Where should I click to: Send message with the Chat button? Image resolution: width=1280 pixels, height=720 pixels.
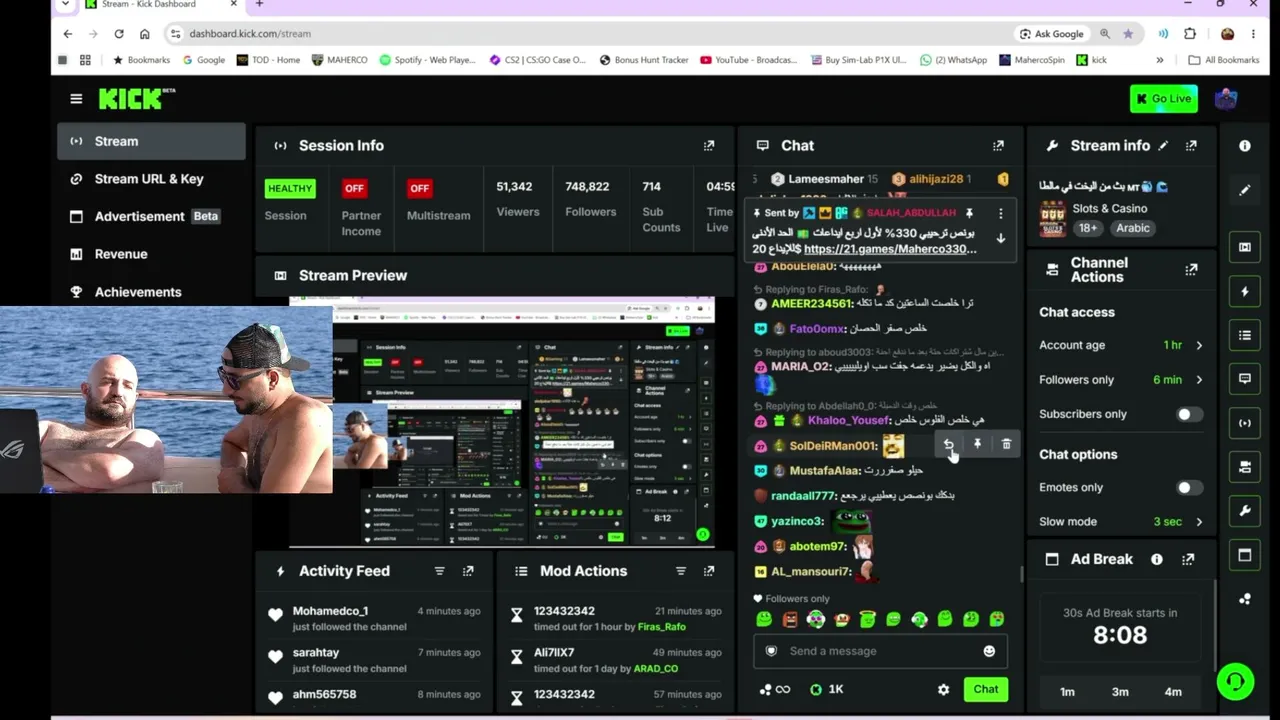point(986,689)
